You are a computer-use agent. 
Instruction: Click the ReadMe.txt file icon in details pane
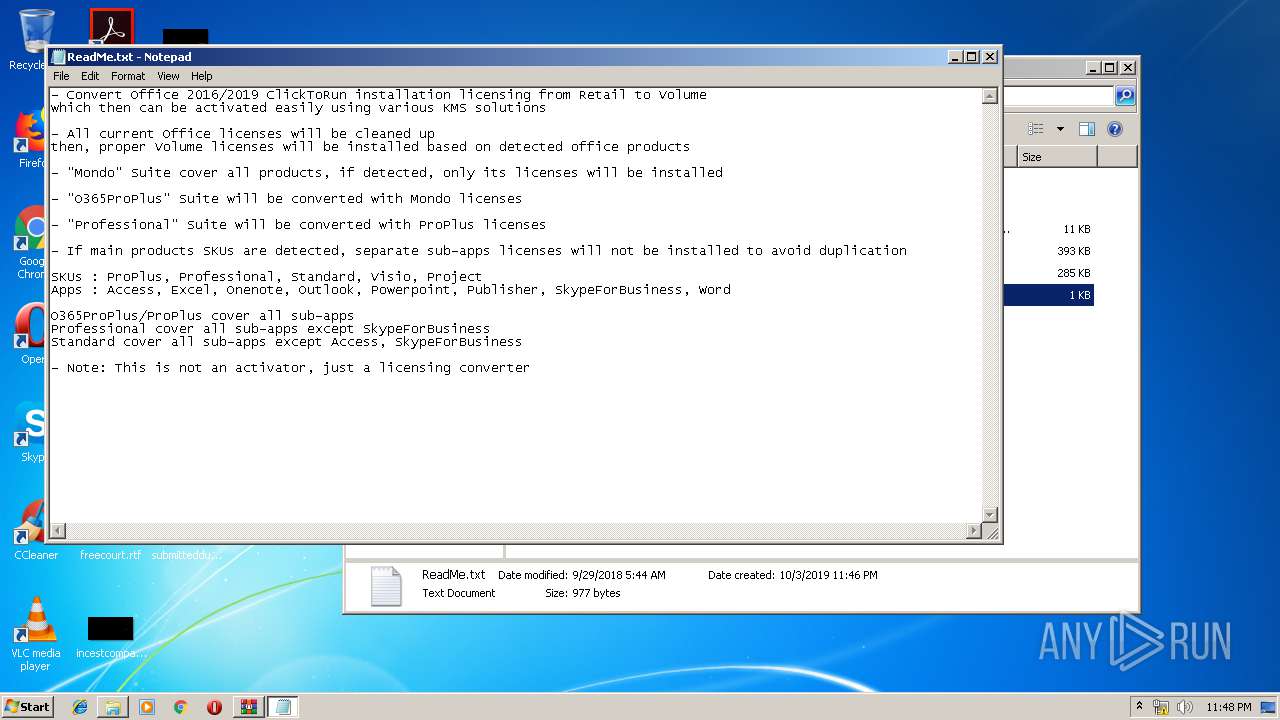click(386, 586)
